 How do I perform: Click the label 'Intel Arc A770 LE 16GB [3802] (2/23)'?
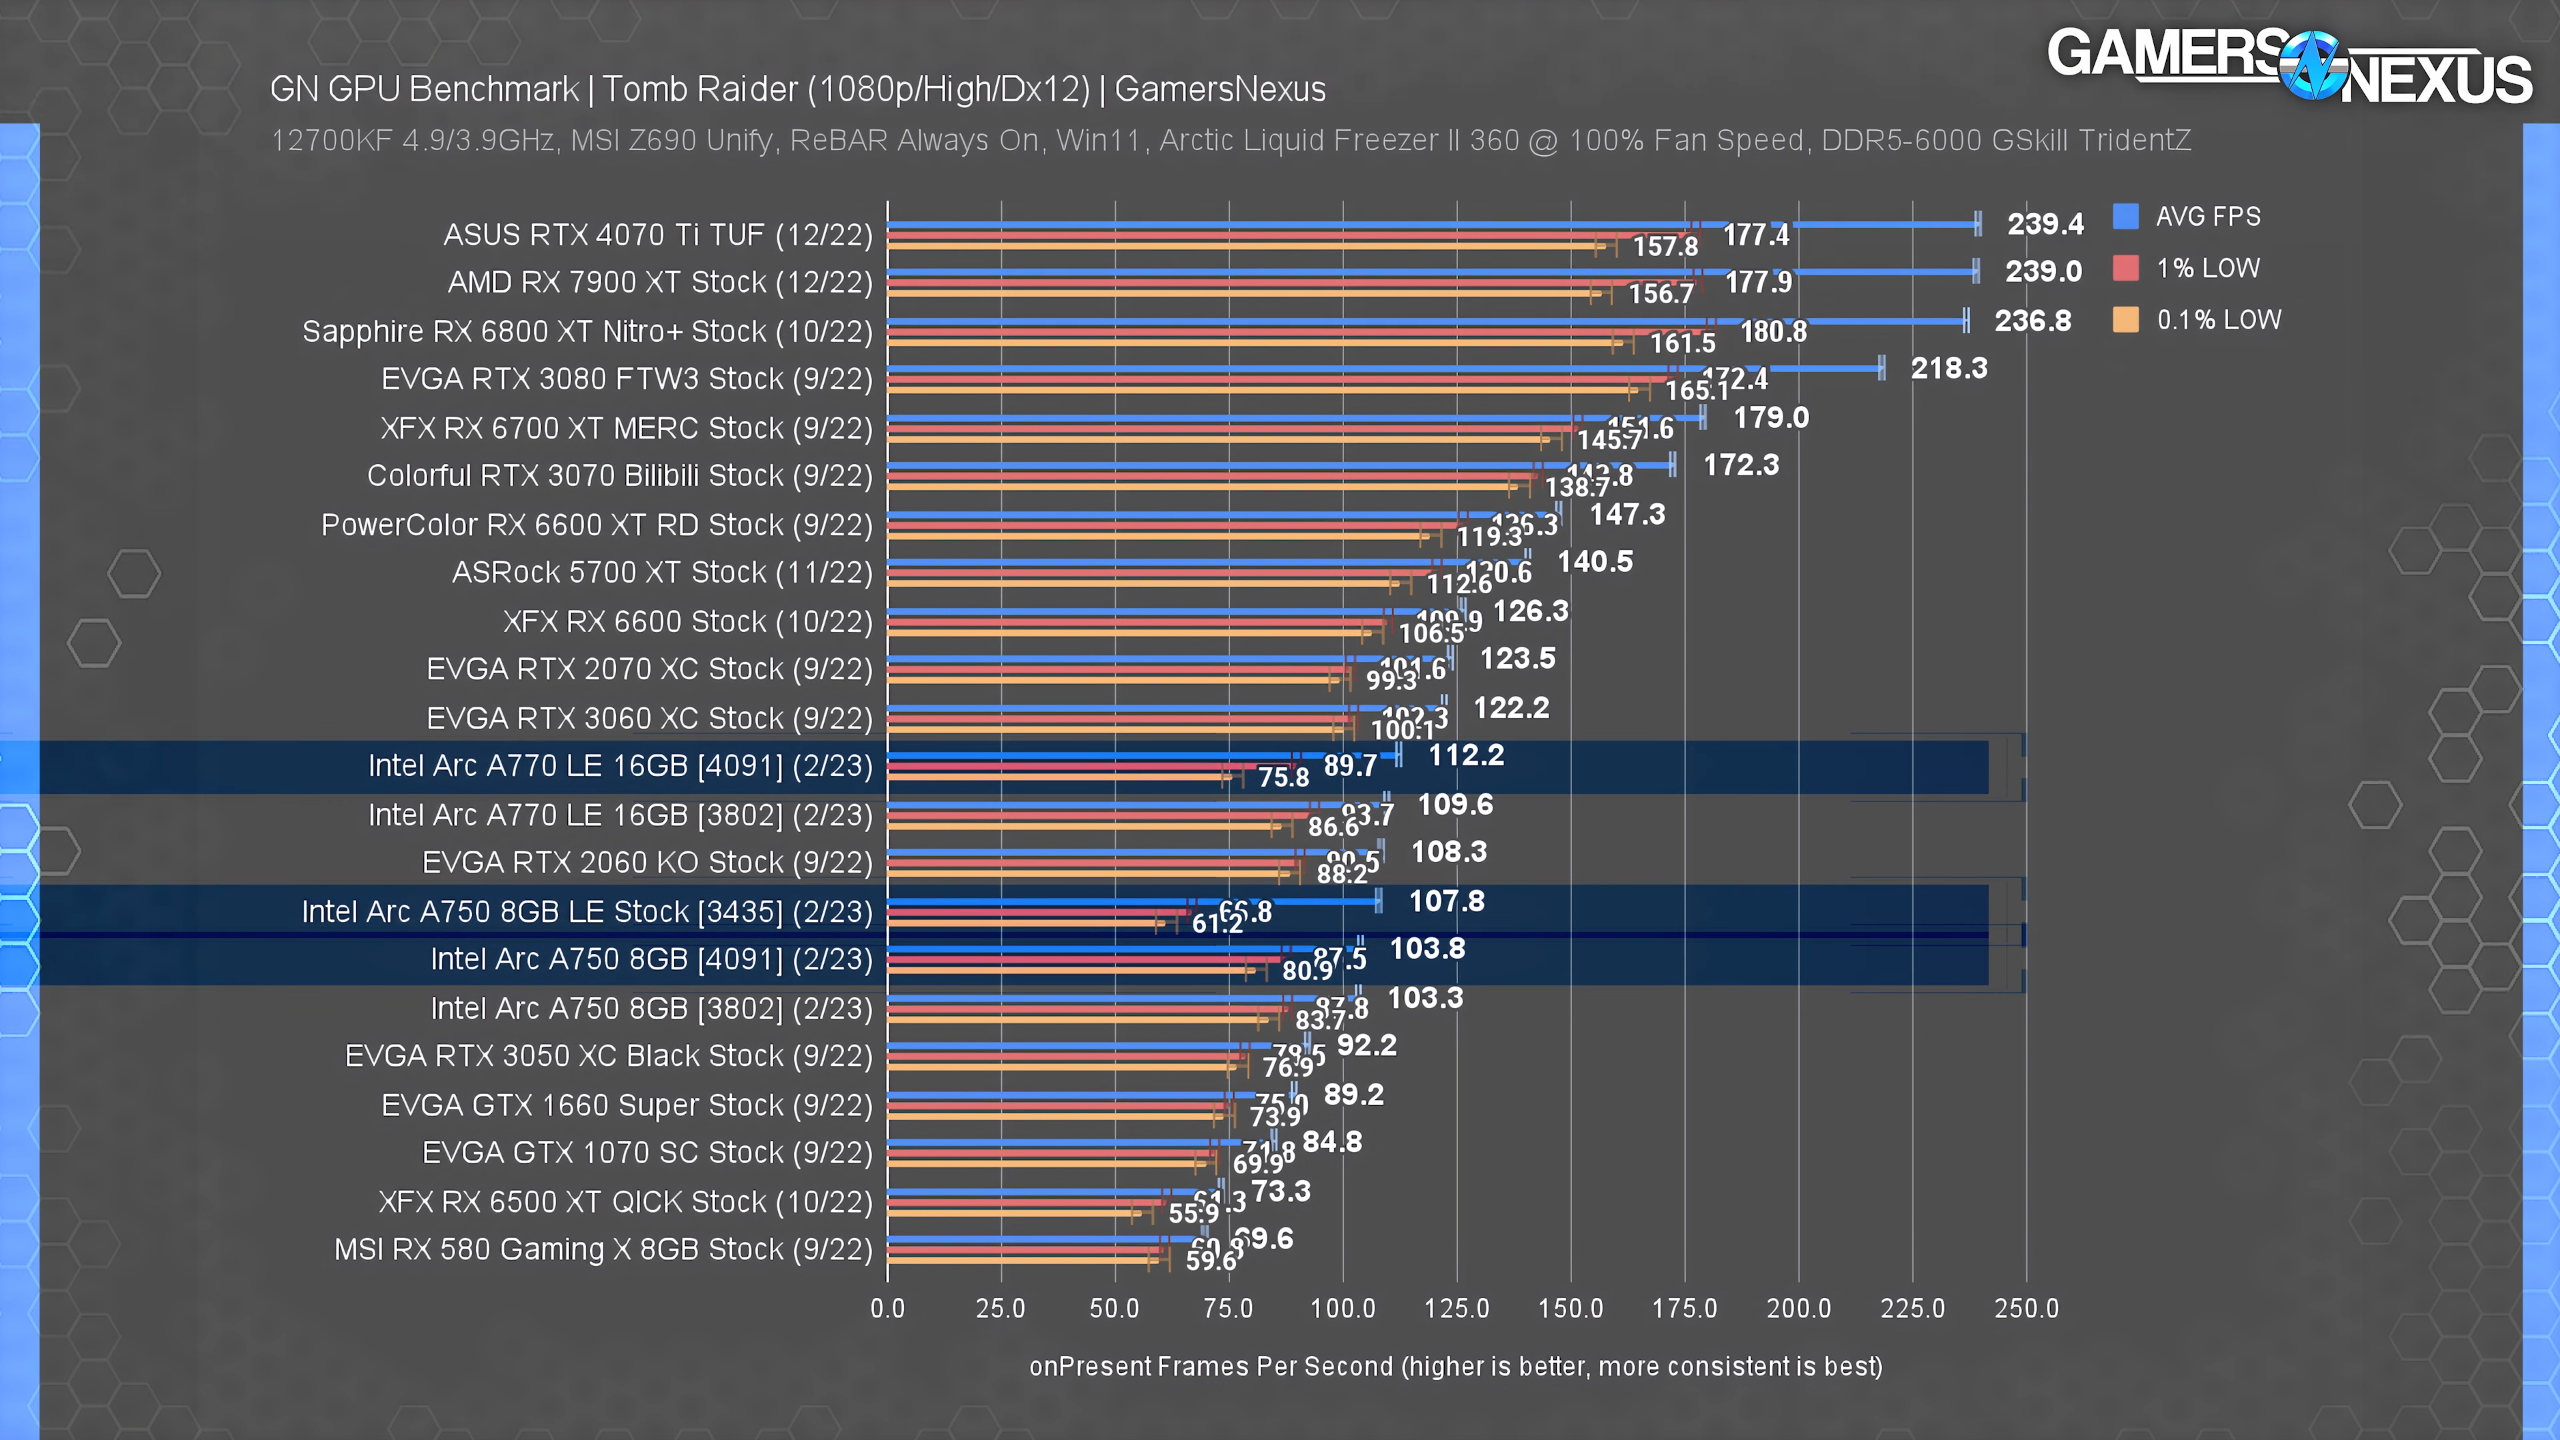[x=620, y=816]
